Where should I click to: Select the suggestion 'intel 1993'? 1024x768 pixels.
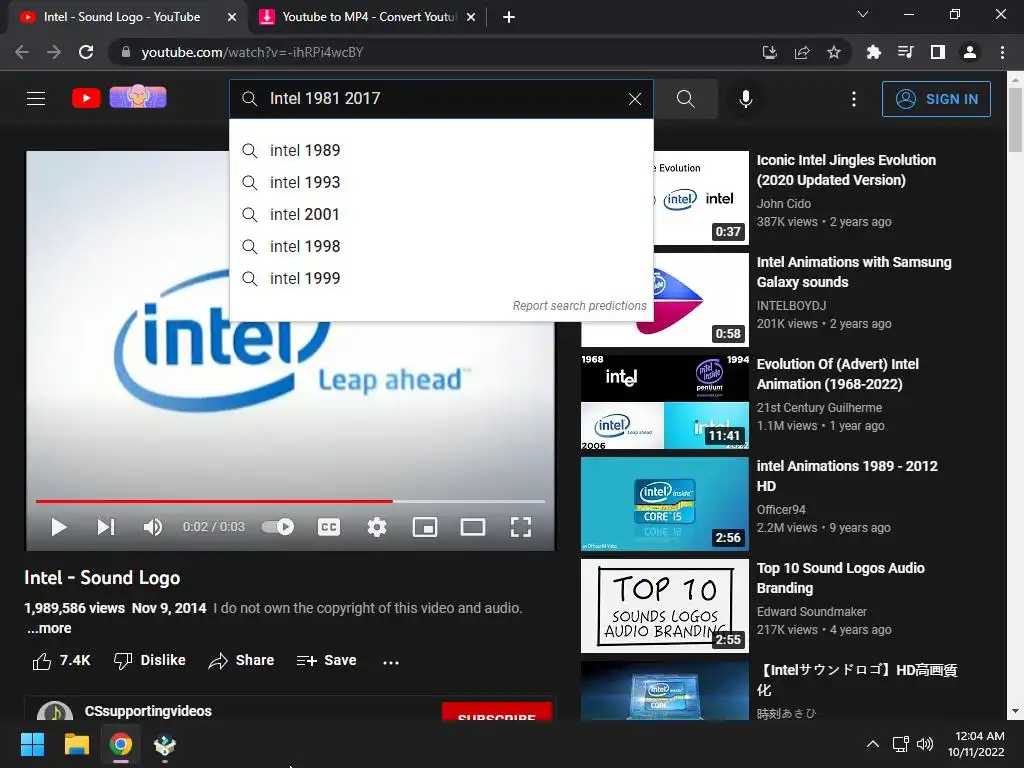(441, 182)
